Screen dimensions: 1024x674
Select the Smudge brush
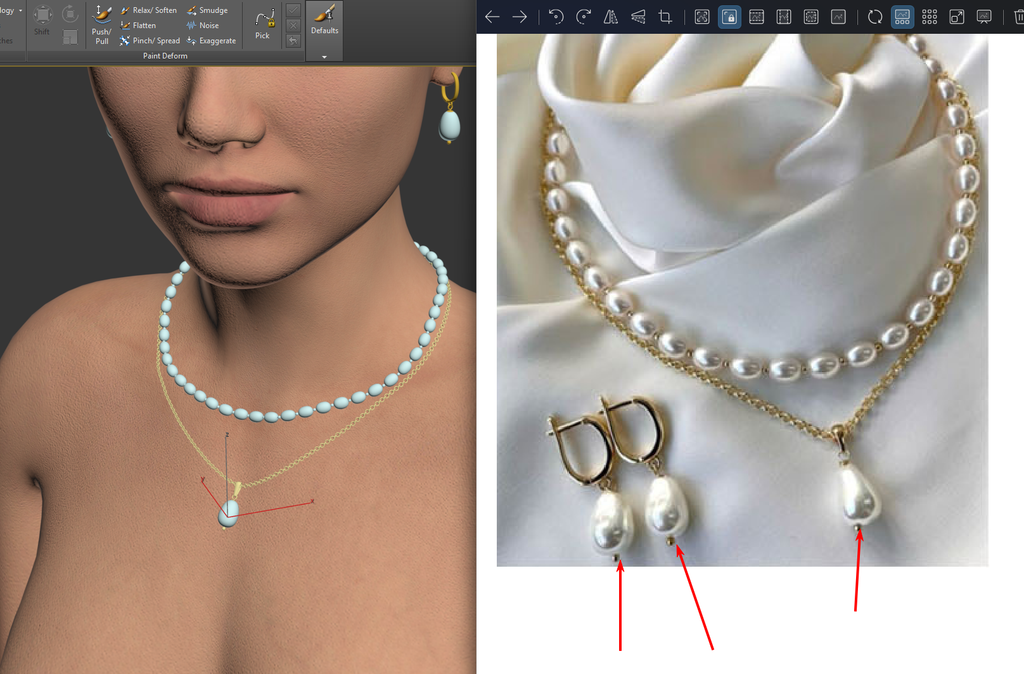[x=207, y=10]
